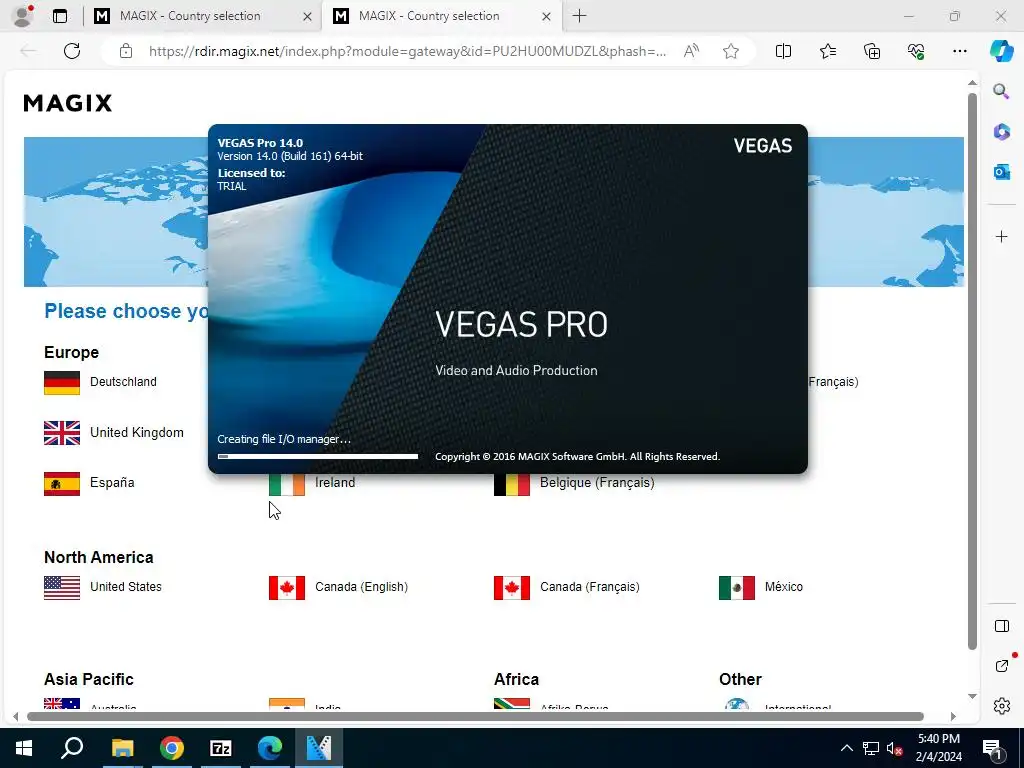The image size is (1024, 768).
Task: Close the active MAGIX Country selection tab
Action: click(x=547, y=16)
